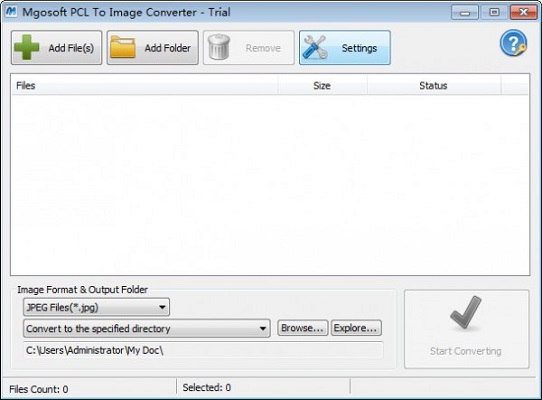Click the output path field C:\Users\Administrator\My Doc\
This screenshot has height=400, width=542.
[x=203, y=350]
